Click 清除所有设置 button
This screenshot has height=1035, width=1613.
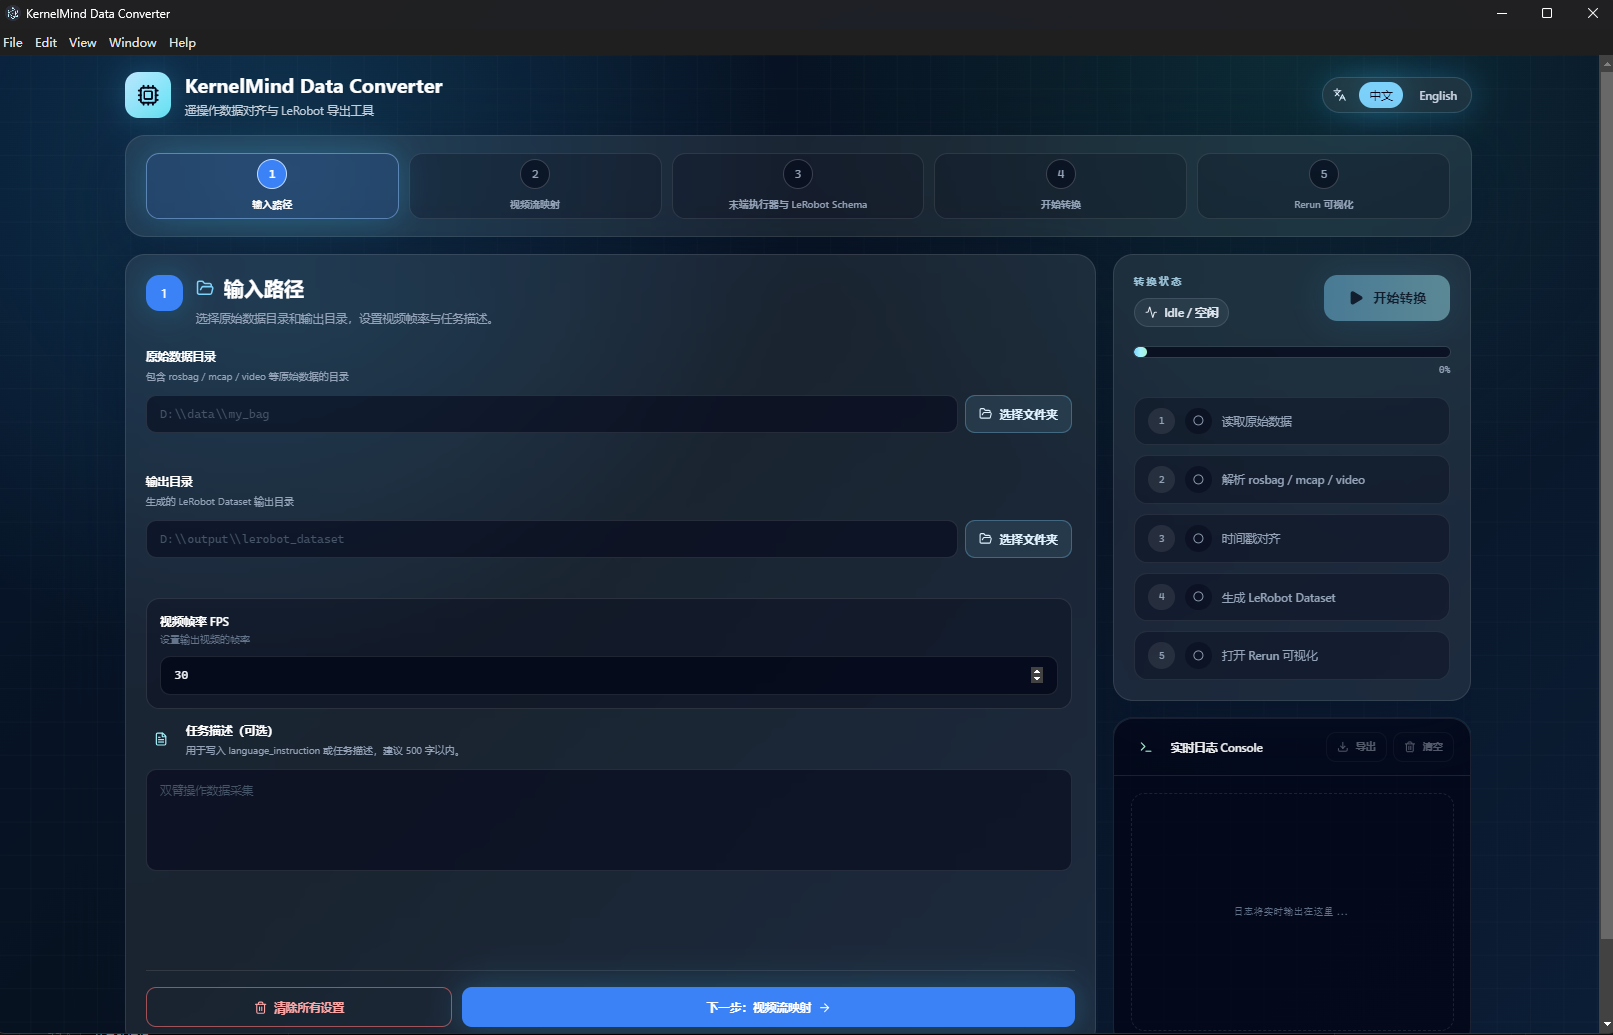[x=299, y=1007]
